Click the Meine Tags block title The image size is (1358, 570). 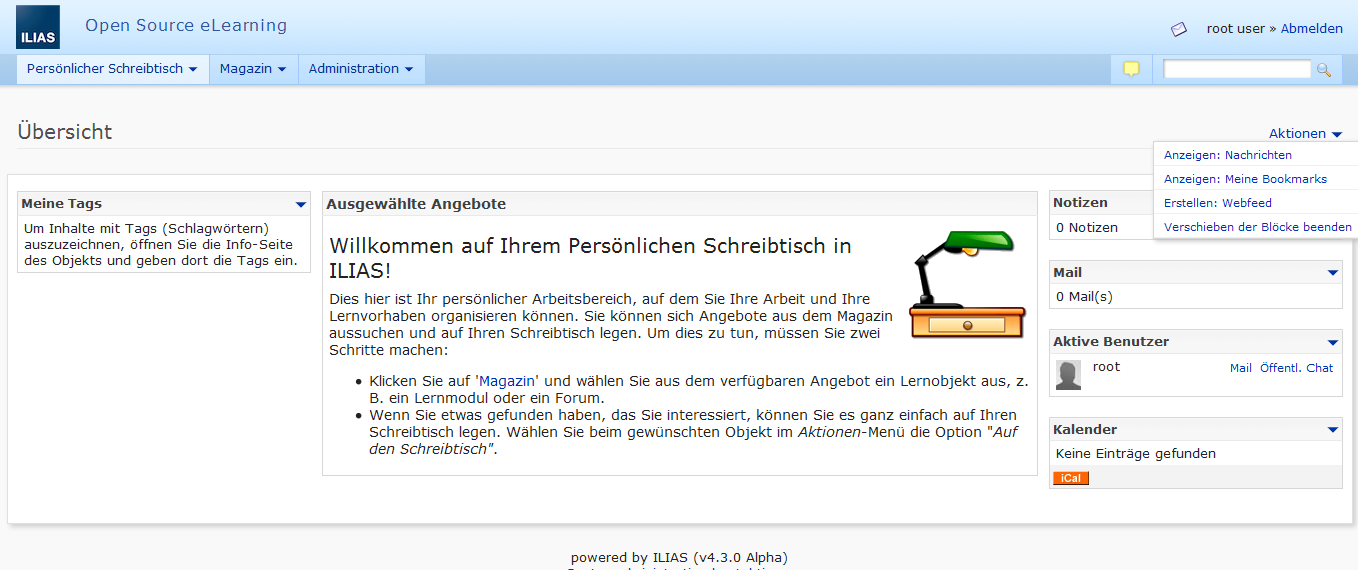coord(62,204)
